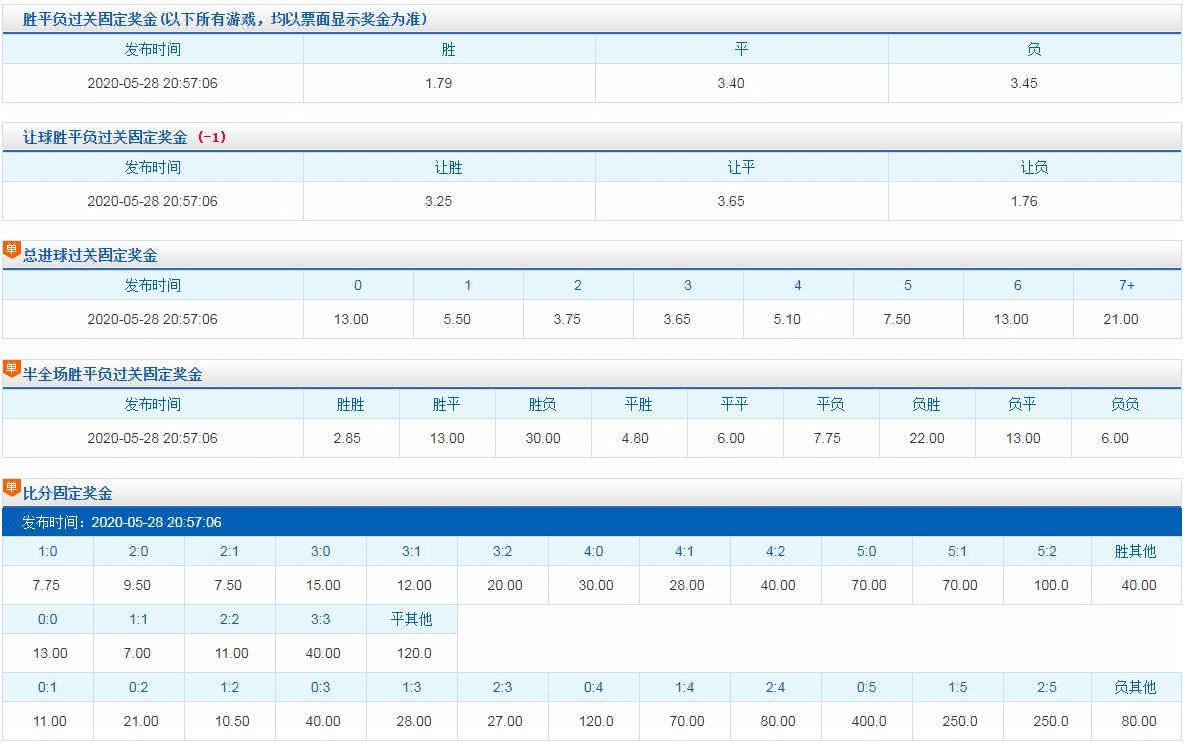Select 平胜 odds 4.80
1184x743 pixels.
tap(635, 438)
